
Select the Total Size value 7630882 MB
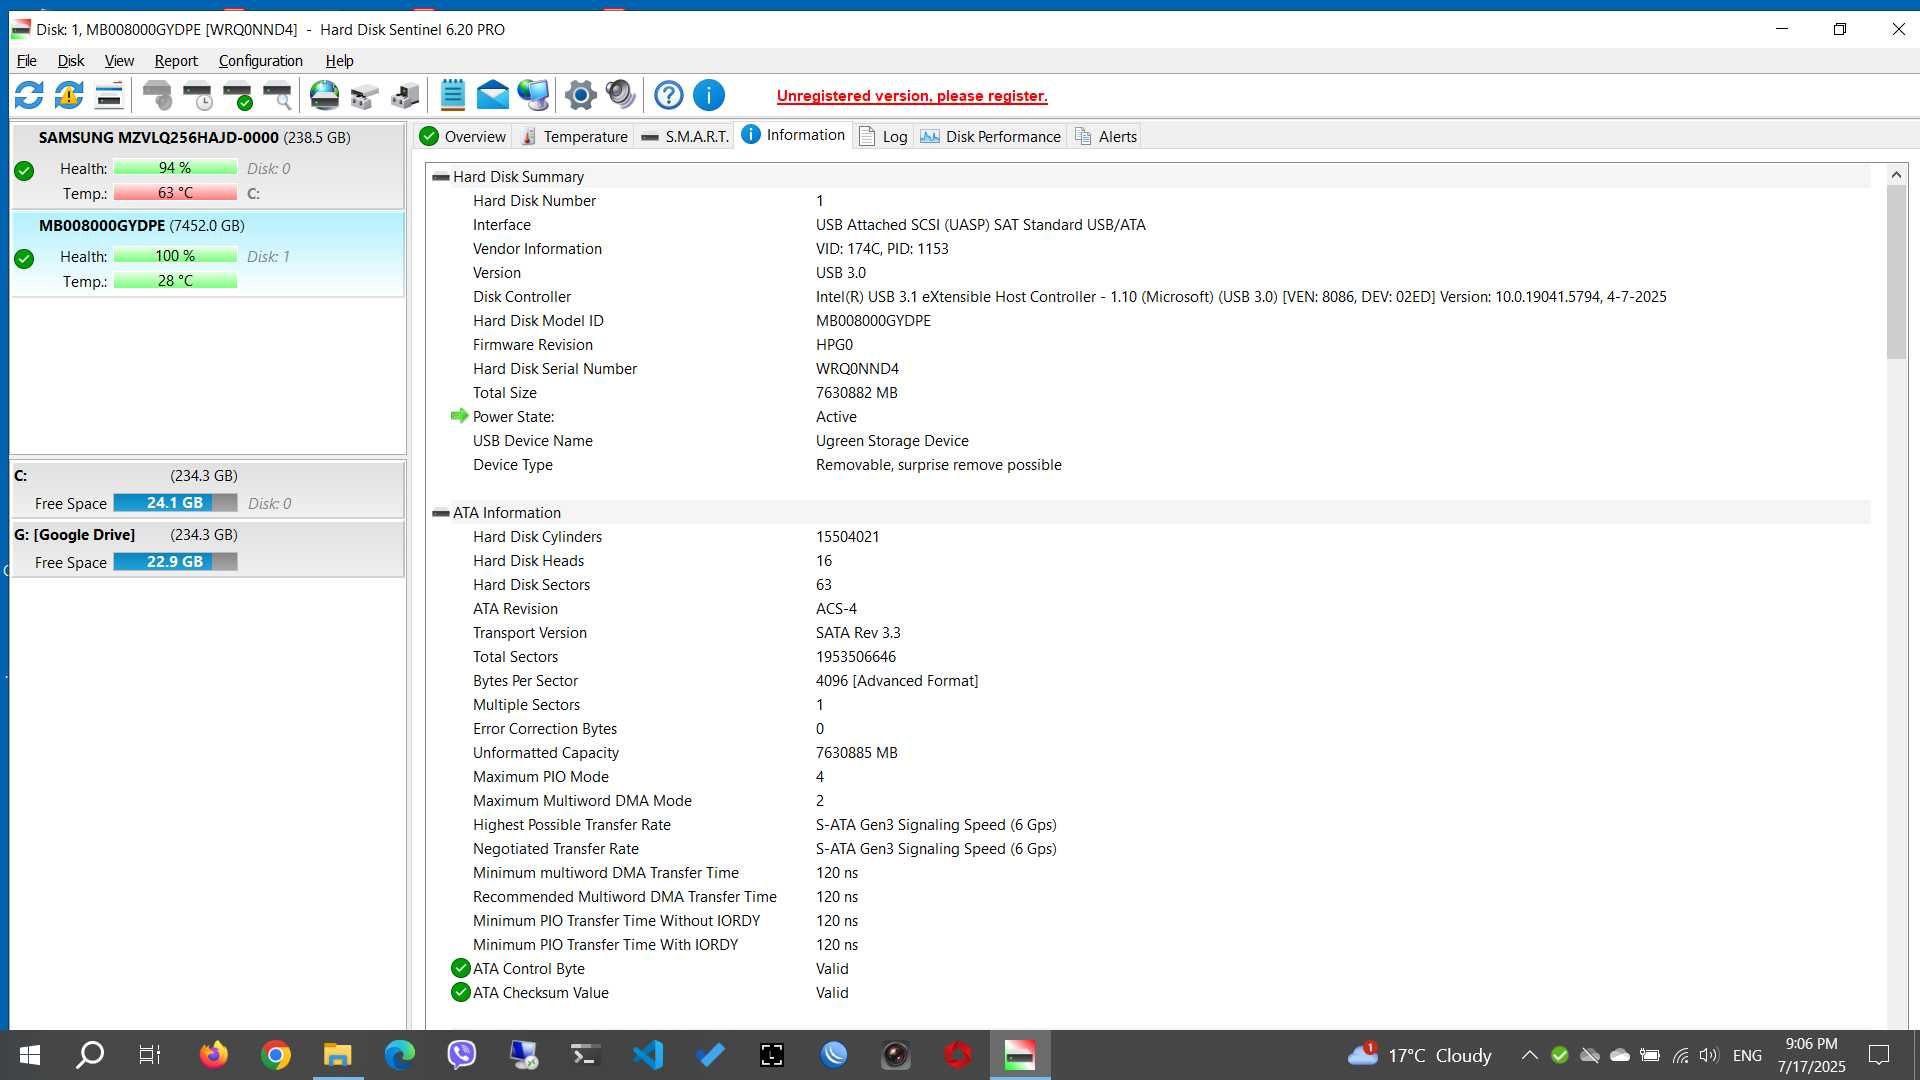[x=856, y=393]
